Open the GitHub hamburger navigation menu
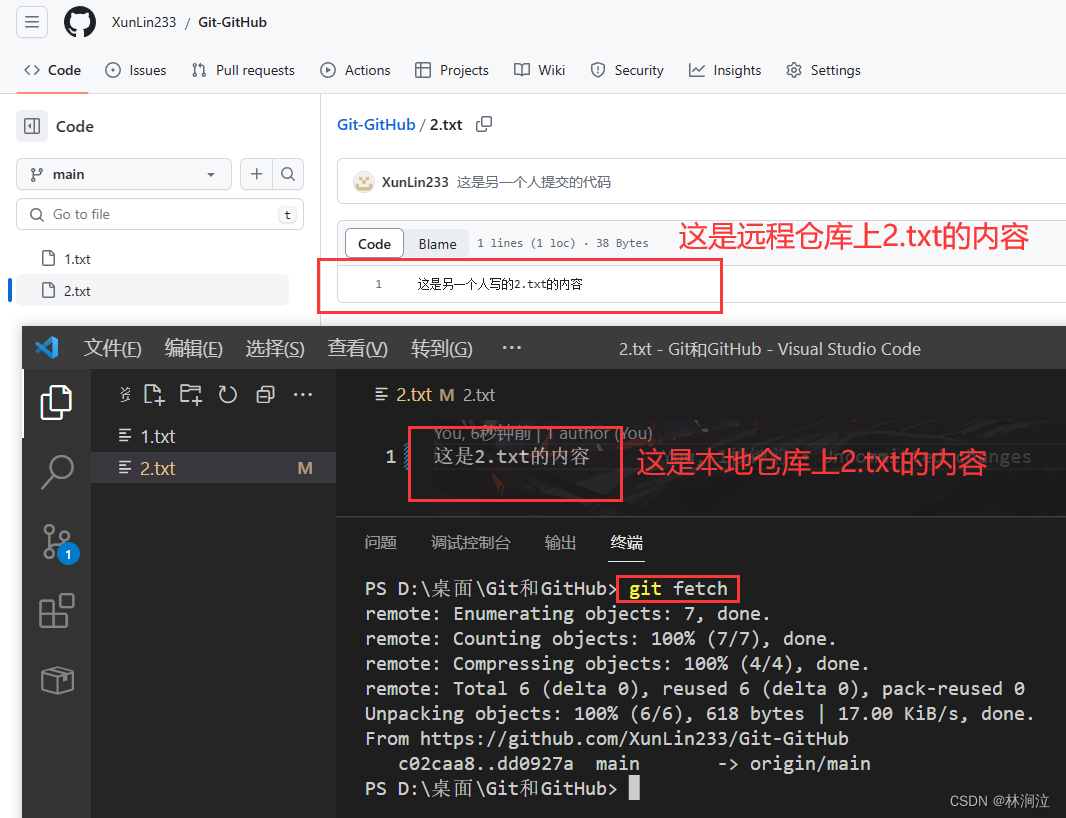The height and width of the screenshot is (818, 1066). (x=32, y=22)
